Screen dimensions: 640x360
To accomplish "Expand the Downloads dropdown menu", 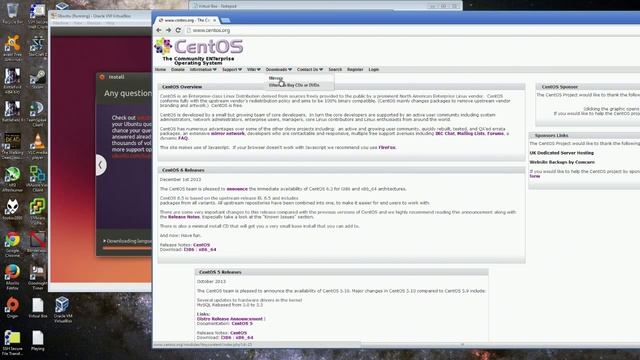I will [x=278, y=70].
